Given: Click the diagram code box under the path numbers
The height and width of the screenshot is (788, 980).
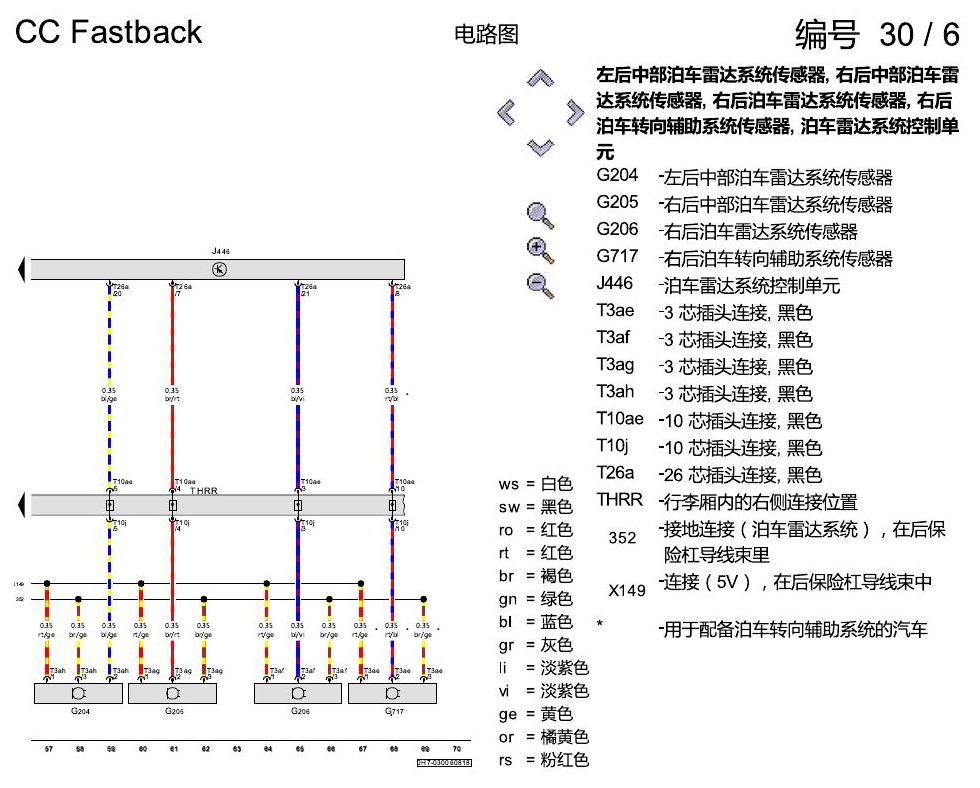Looking at the screenshot, I should point(444,762).
